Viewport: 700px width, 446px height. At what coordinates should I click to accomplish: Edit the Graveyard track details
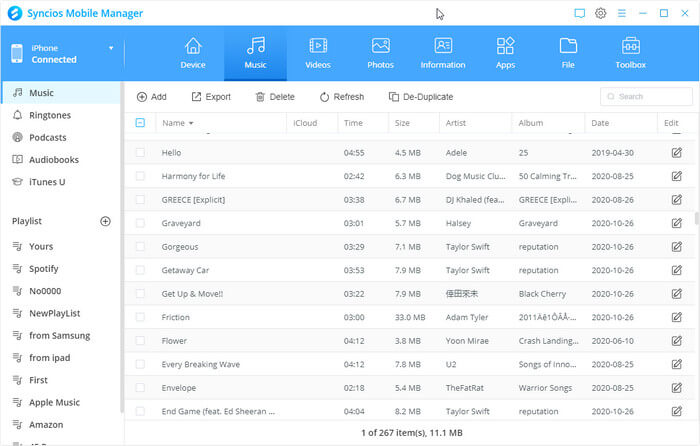coord(677,223)
